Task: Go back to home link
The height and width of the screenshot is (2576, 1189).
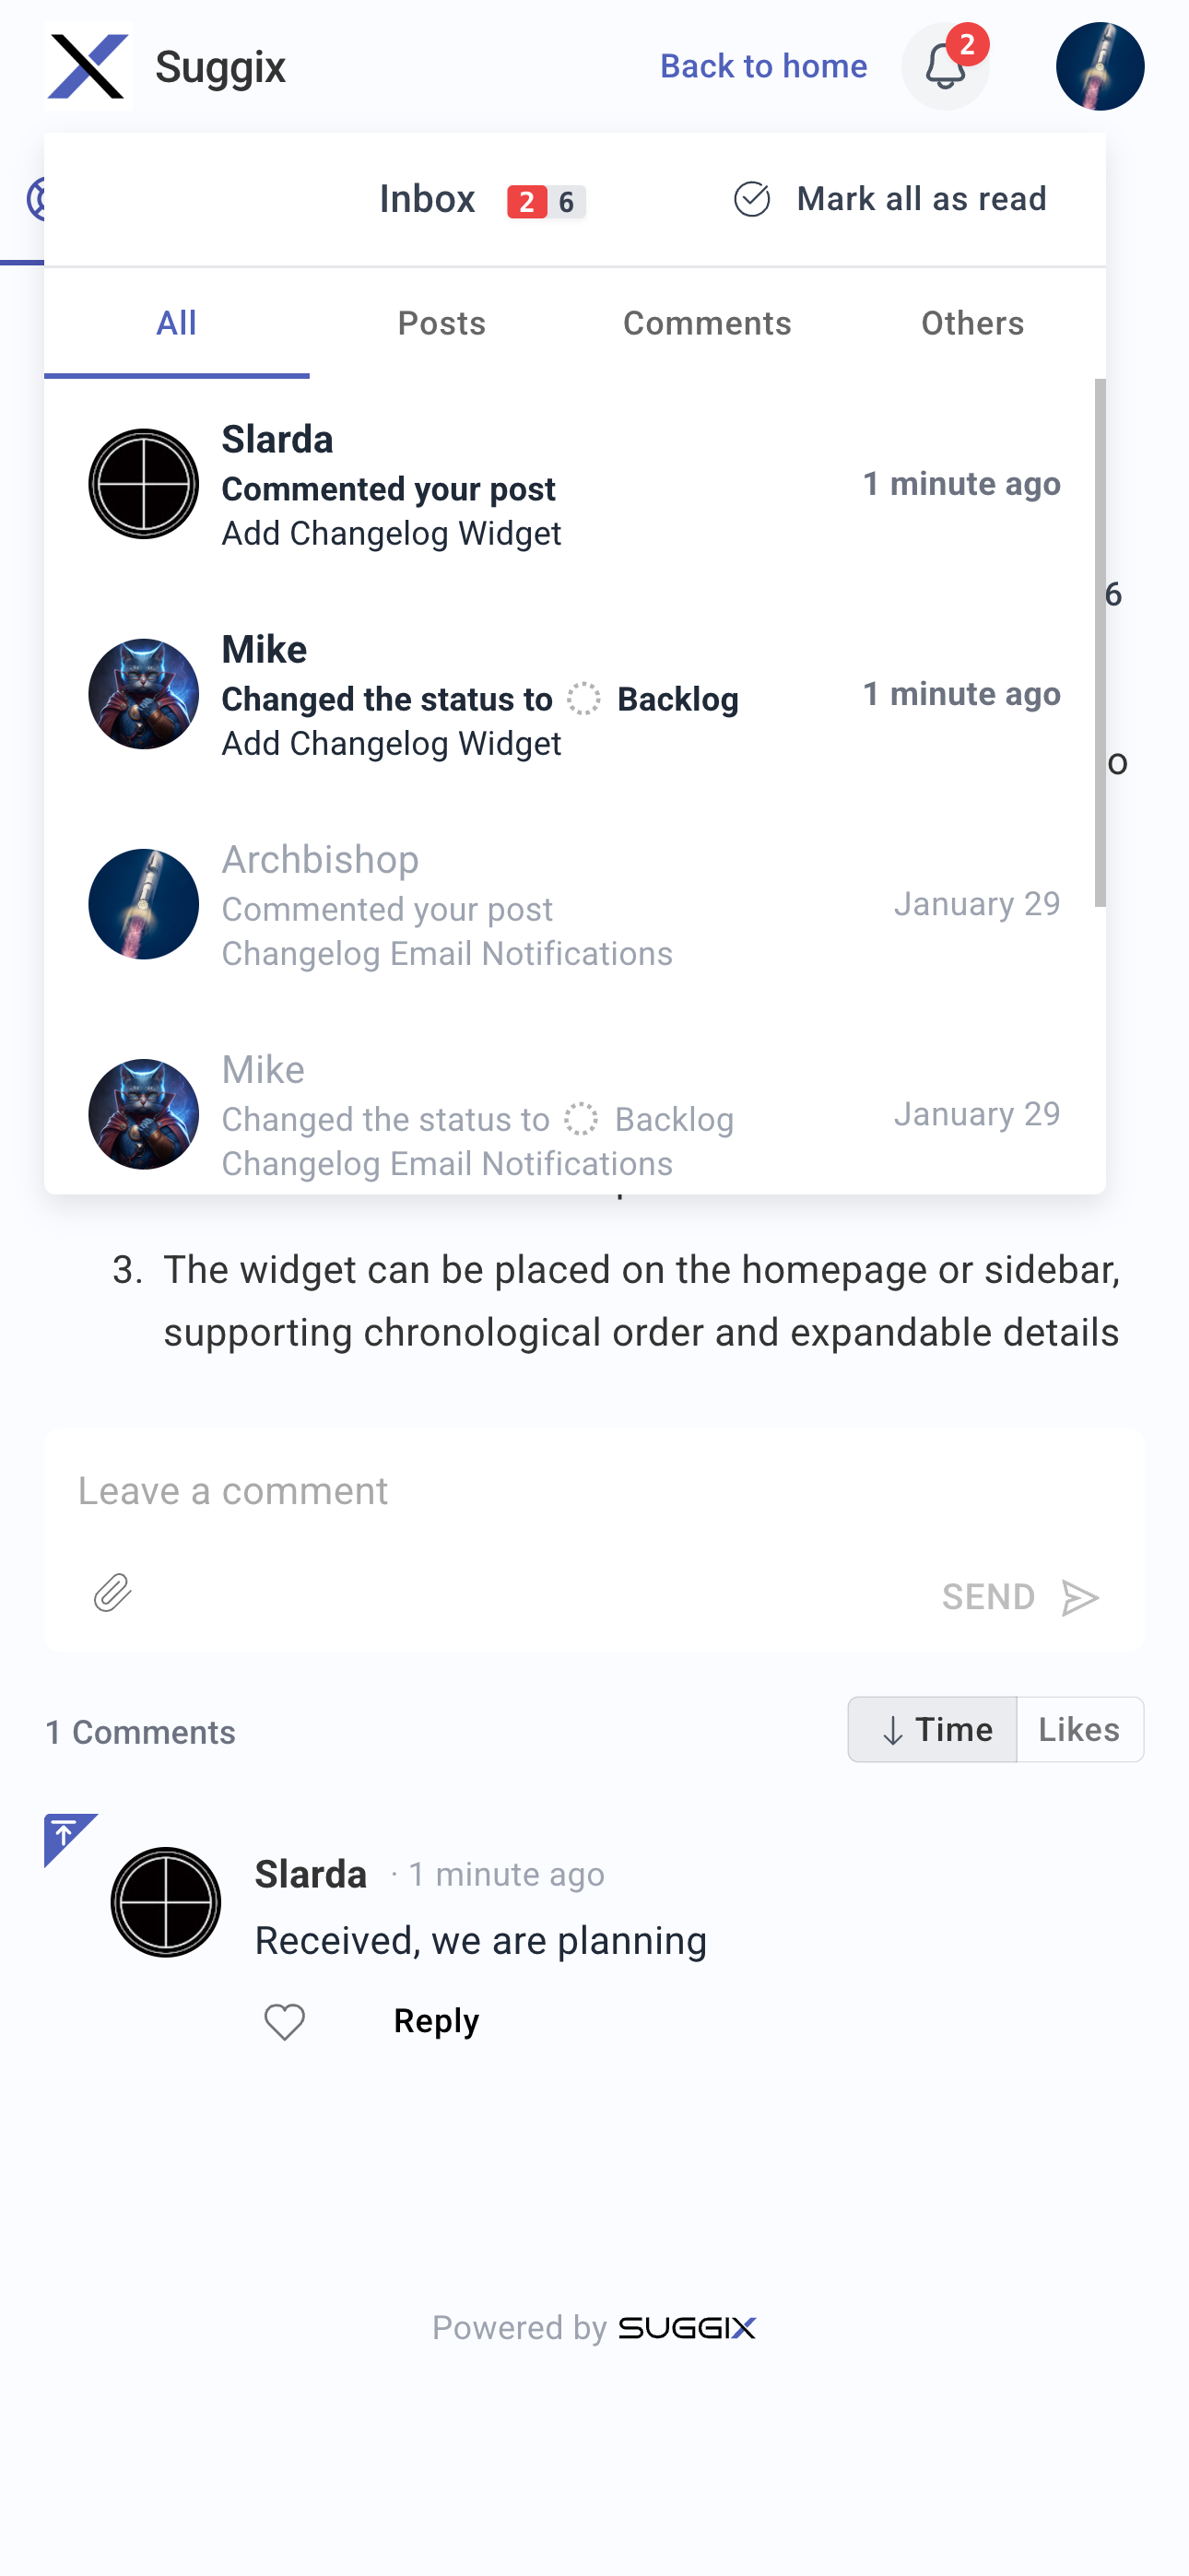Action: [x=763, y=66]
